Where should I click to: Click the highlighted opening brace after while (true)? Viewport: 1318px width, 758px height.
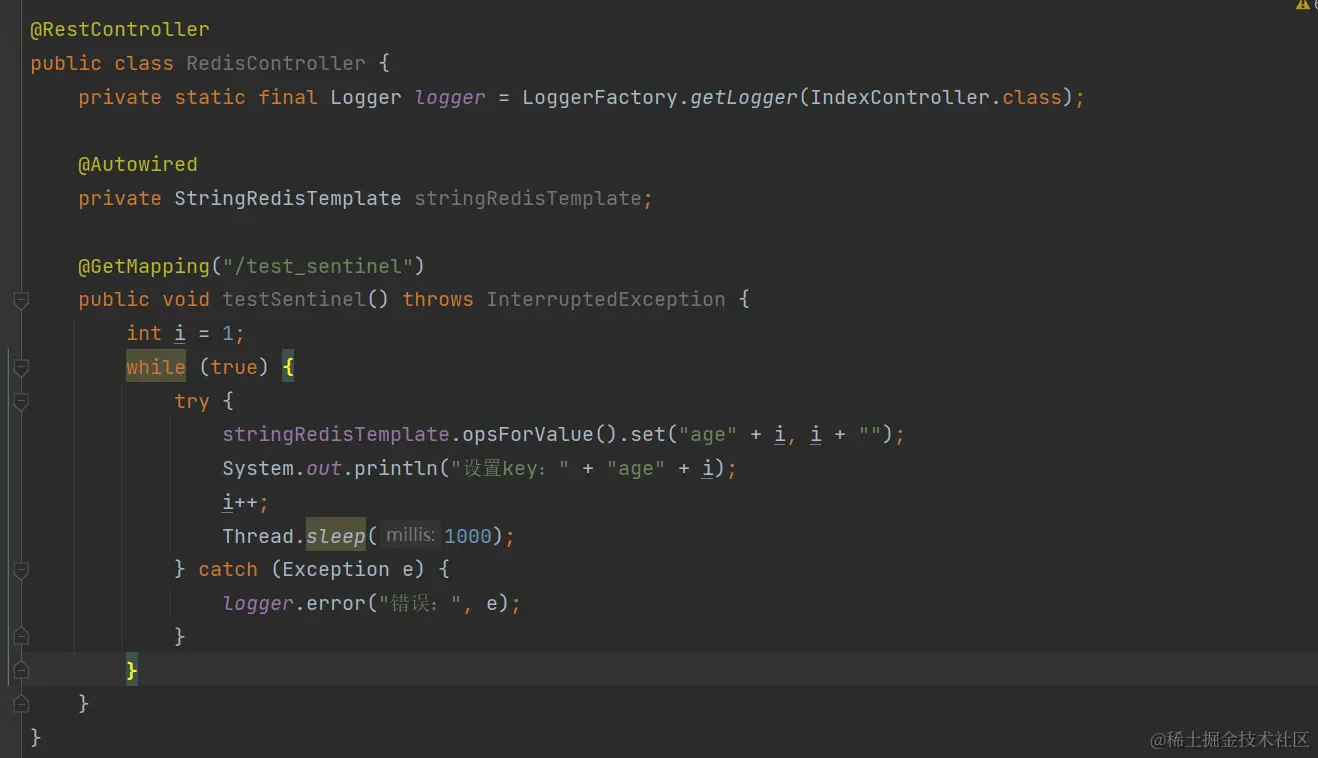[288, 367]
